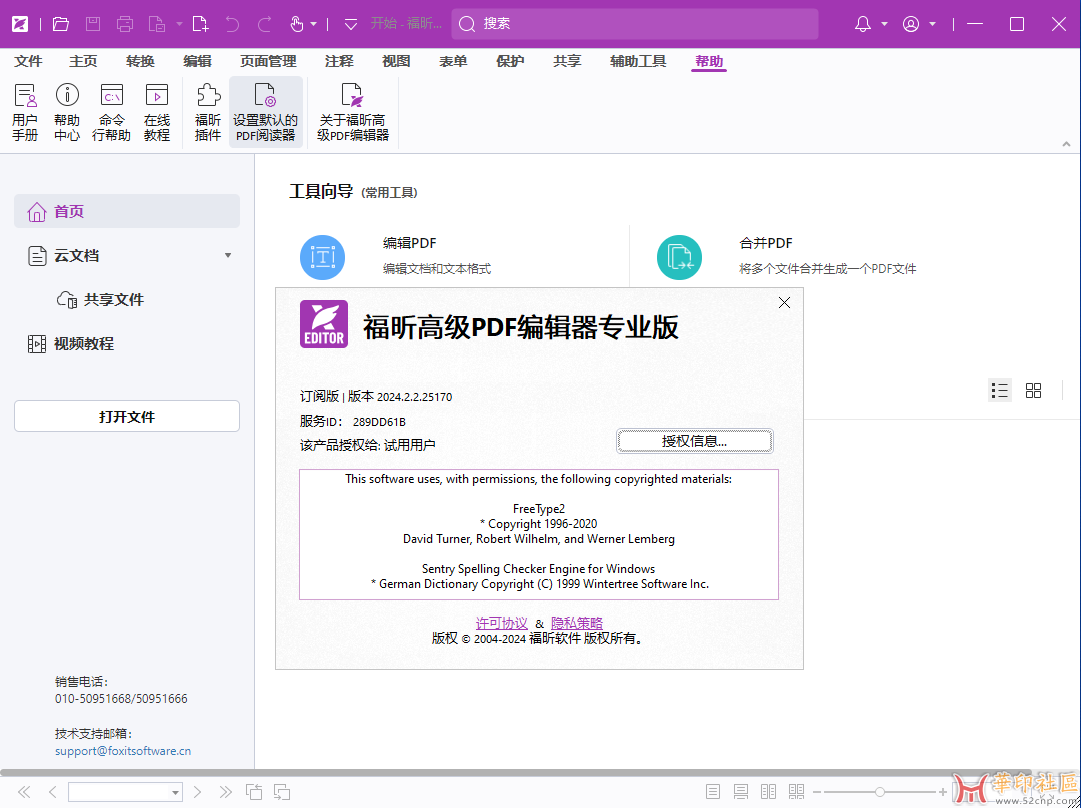Go to the last page arrow

[x=225, y=791]
